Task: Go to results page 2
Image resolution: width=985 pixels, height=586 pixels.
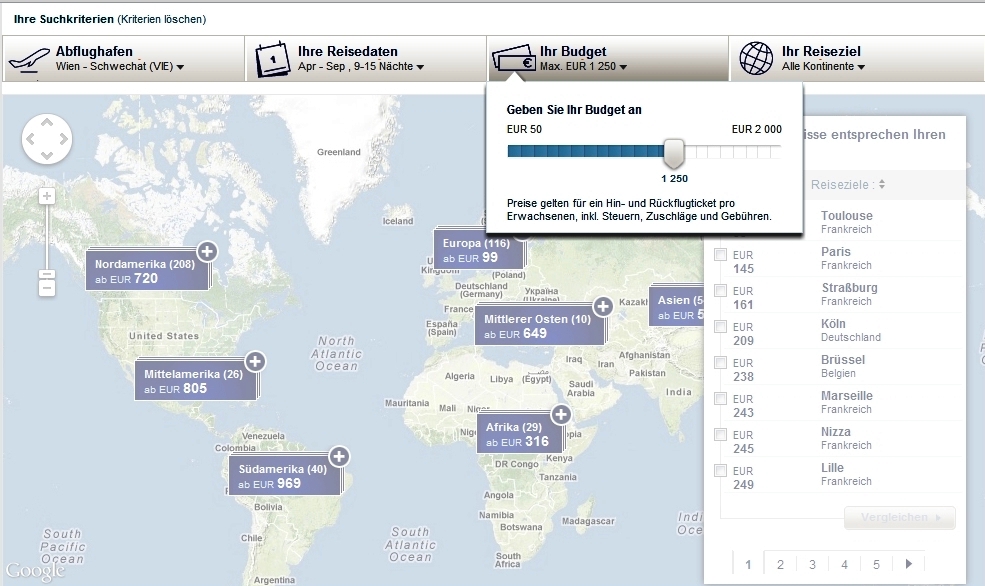Action: tap(780, 564)
